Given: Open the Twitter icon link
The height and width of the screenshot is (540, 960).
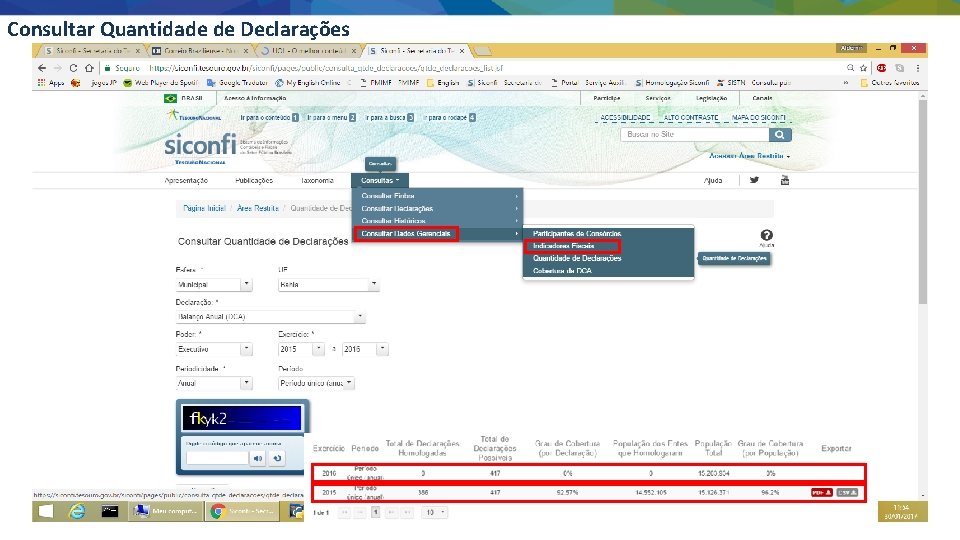Looking at the screenshot, I should pos(754,180).
